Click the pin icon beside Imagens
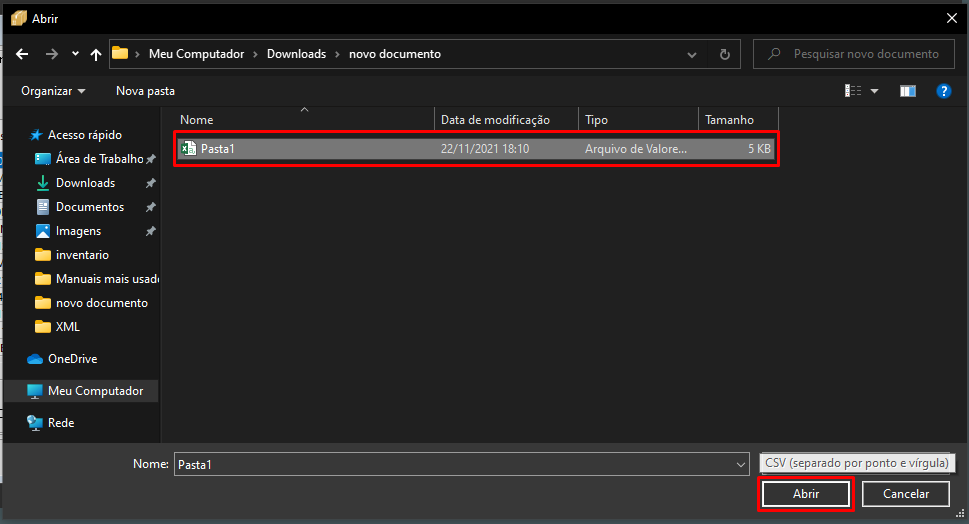The height and width of the screenshot is (524, 969). coord(150,231)
